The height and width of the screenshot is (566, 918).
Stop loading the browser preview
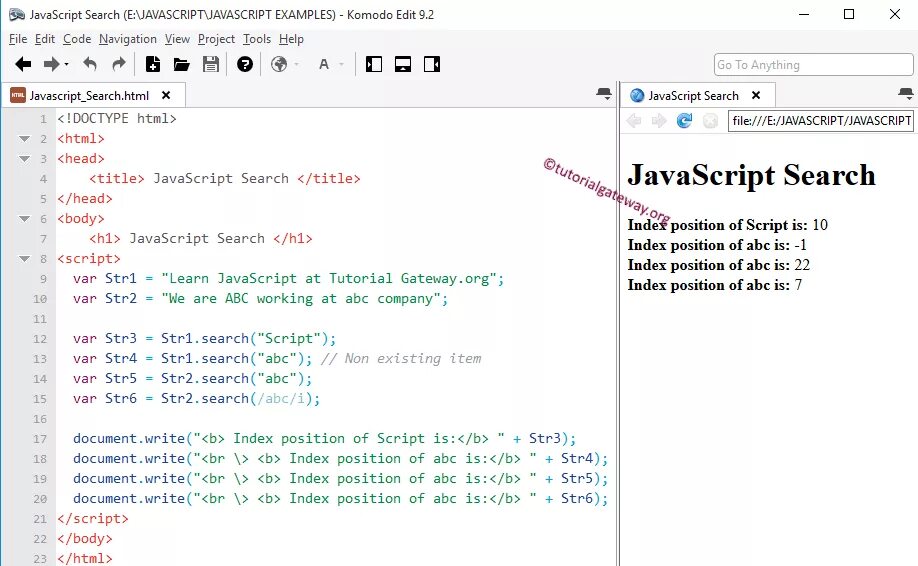click(710, 121)
